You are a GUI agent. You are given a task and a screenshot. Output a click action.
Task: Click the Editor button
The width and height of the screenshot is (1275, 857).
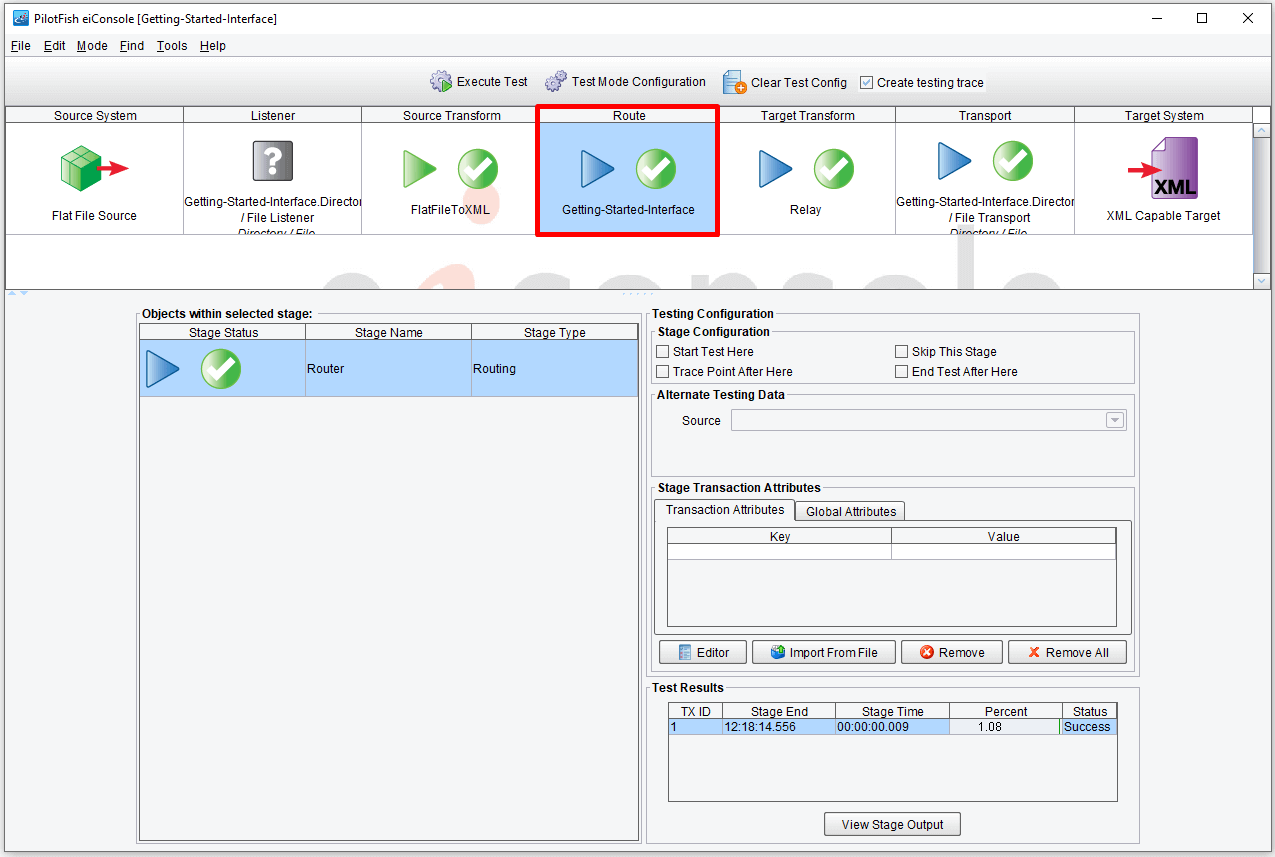tap(703, 652)
